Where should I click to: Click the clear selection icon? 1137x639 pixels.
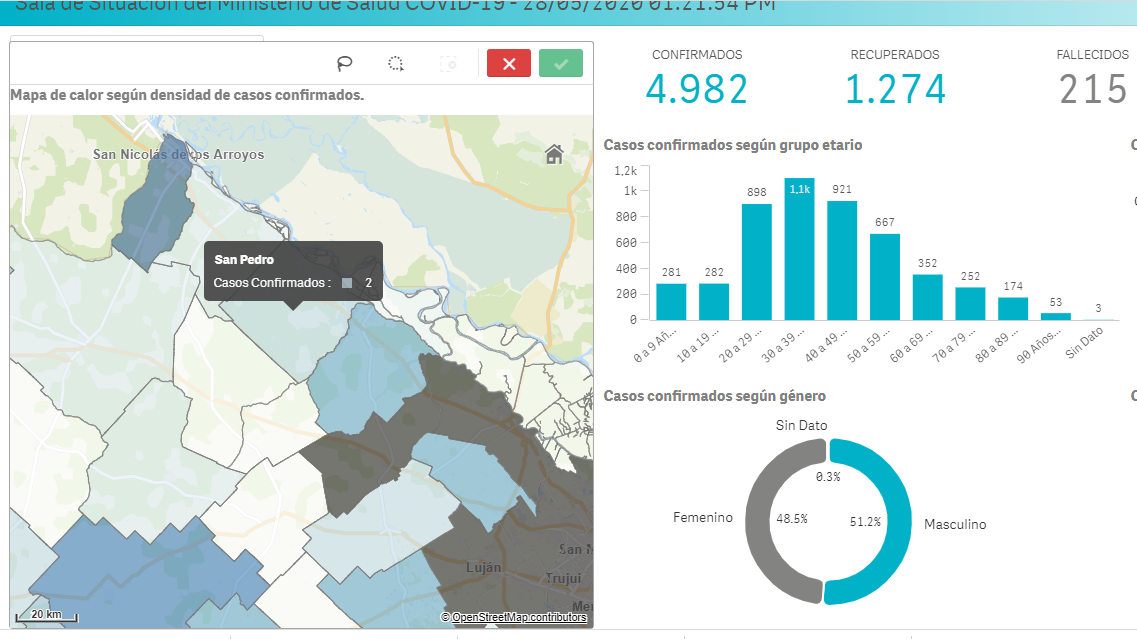pyautogui.click(x=448, y=64)
